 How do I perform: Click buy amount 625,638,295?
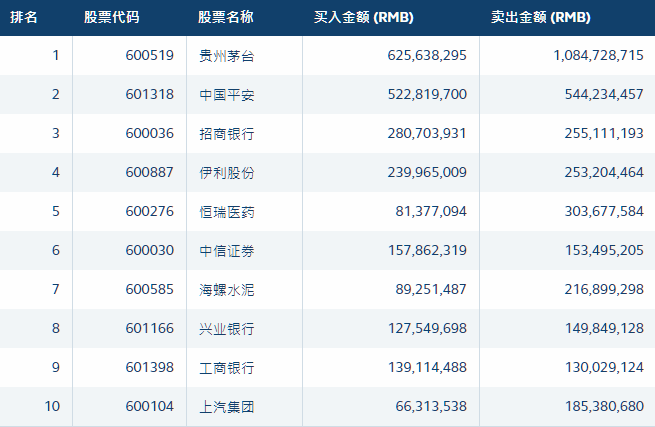pos(427,55)
